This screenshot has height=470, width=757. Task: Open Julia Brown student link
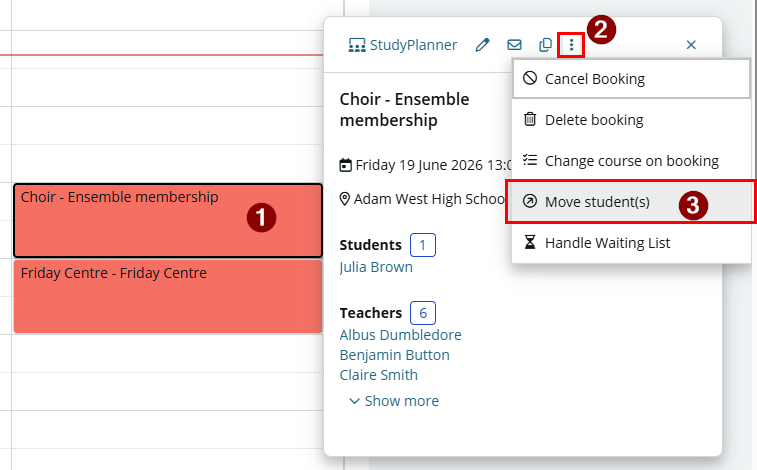[376, 267]
